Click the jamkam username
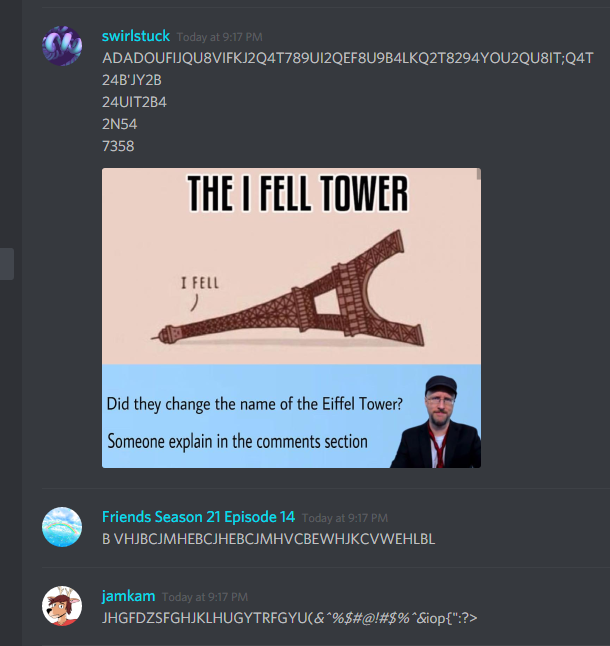Image resolution: width=610 pixels, height=646 pixels. coord(128,596)
